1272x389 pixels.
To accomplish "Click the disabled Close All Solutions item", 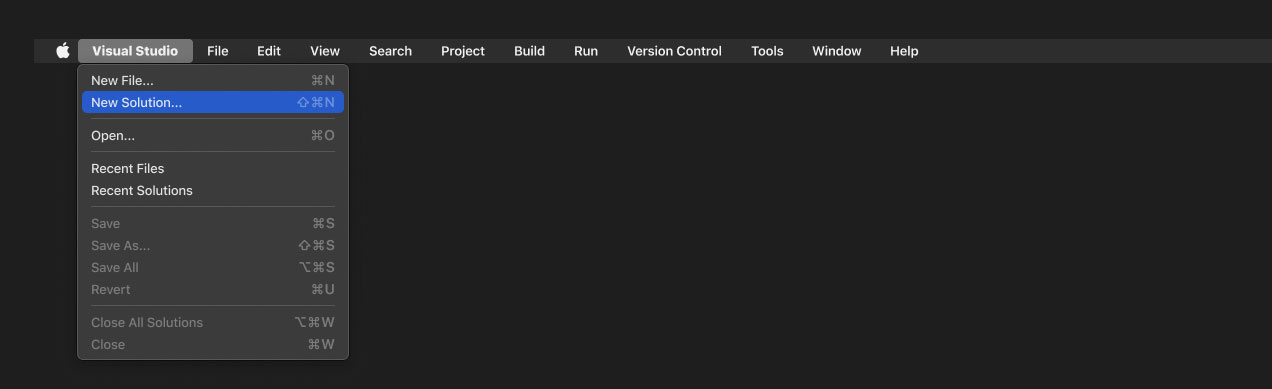I will (213, 322).
